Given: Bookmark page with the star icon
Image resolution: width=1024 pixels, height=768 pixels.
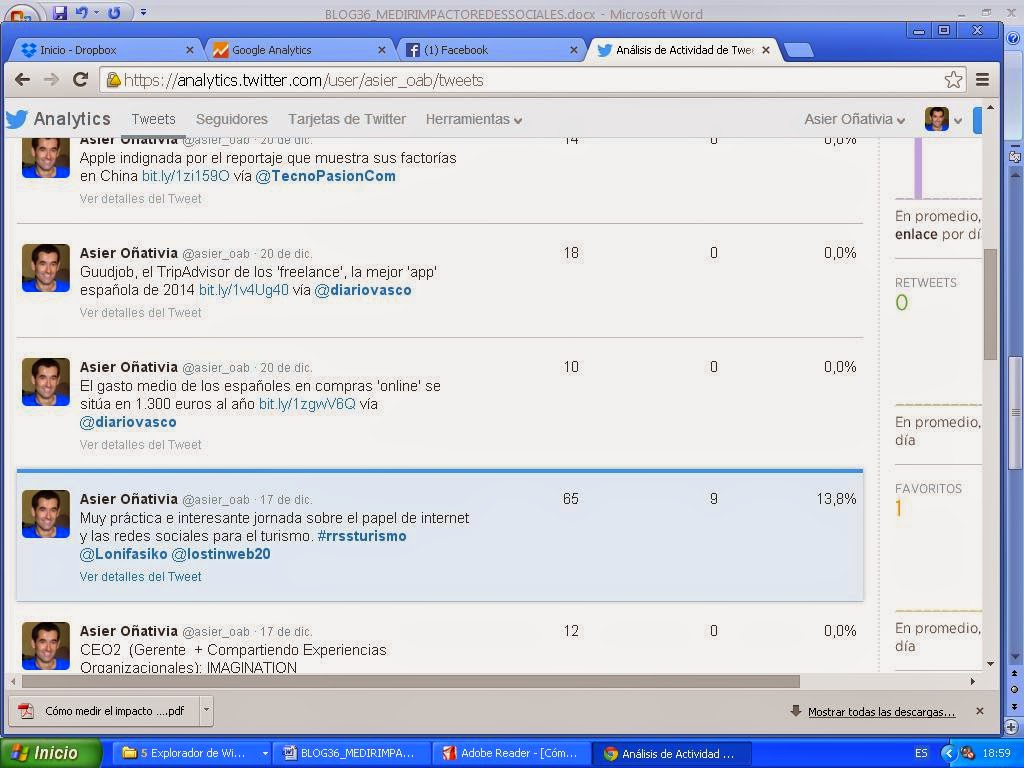Looking at the screenshot, I should pos(953,80).
